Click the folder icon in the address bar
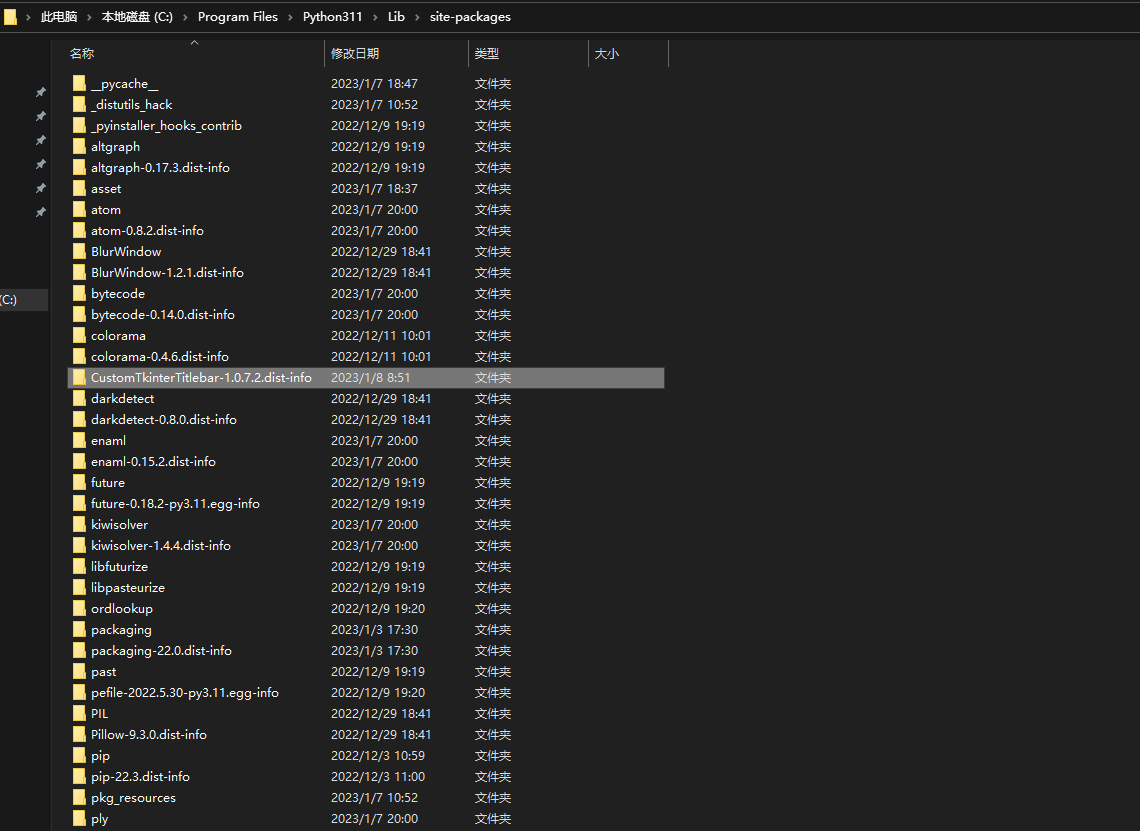1140x831 pixels. 10,16
